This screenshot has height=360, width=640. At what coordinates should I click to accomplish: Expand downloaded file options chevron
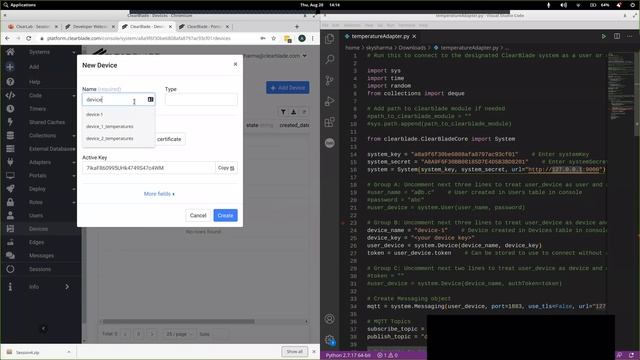69,352
